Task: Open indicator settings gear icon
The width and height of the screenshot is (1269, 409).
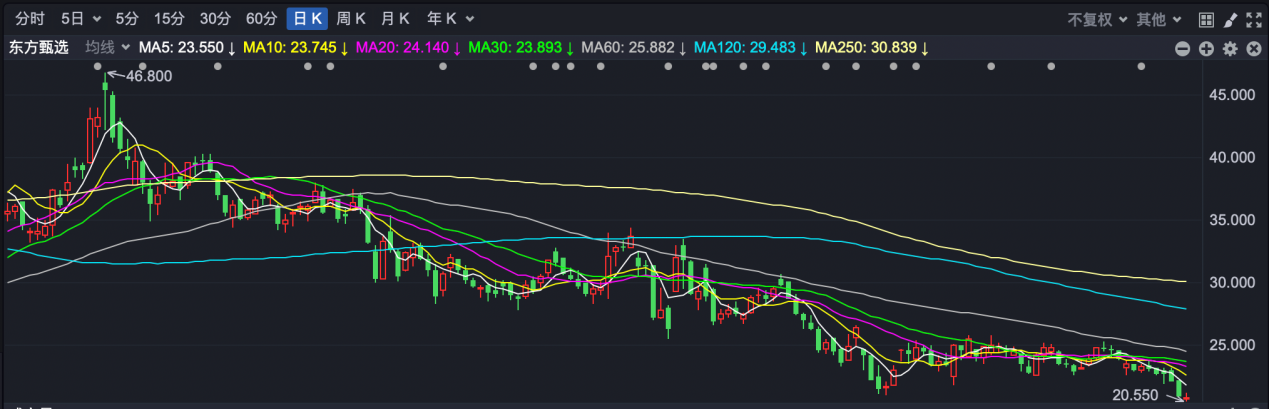Action: pyautogui.click(x=1230, y=48)
